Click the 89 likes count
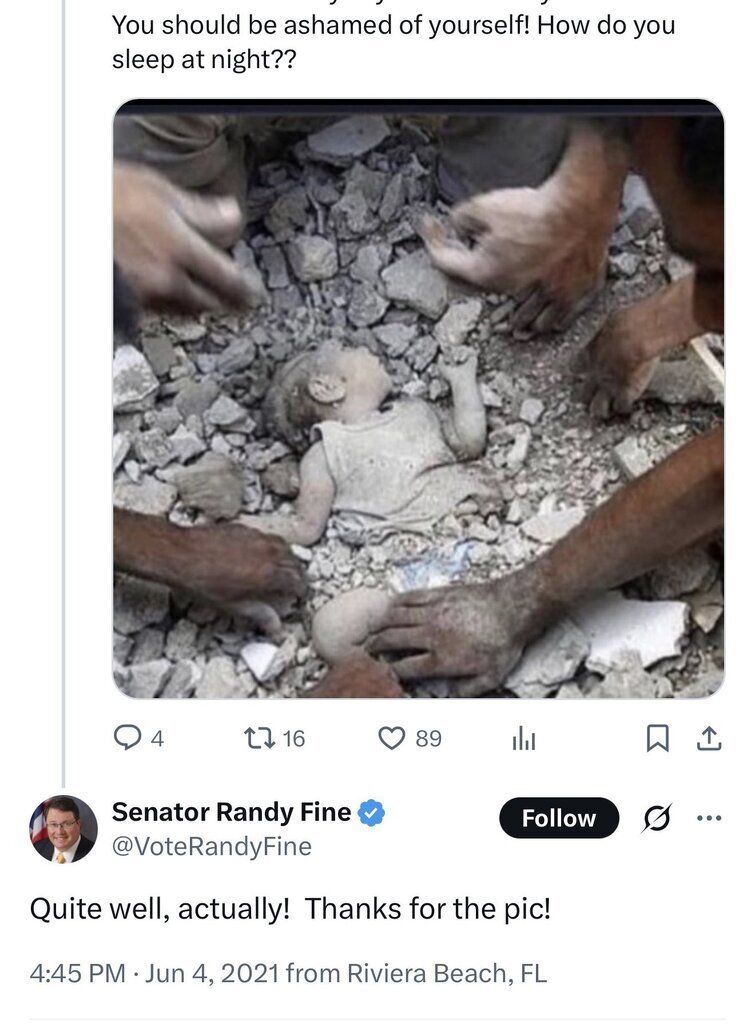This screenshot has height=1024, width=755. point(428,739)
